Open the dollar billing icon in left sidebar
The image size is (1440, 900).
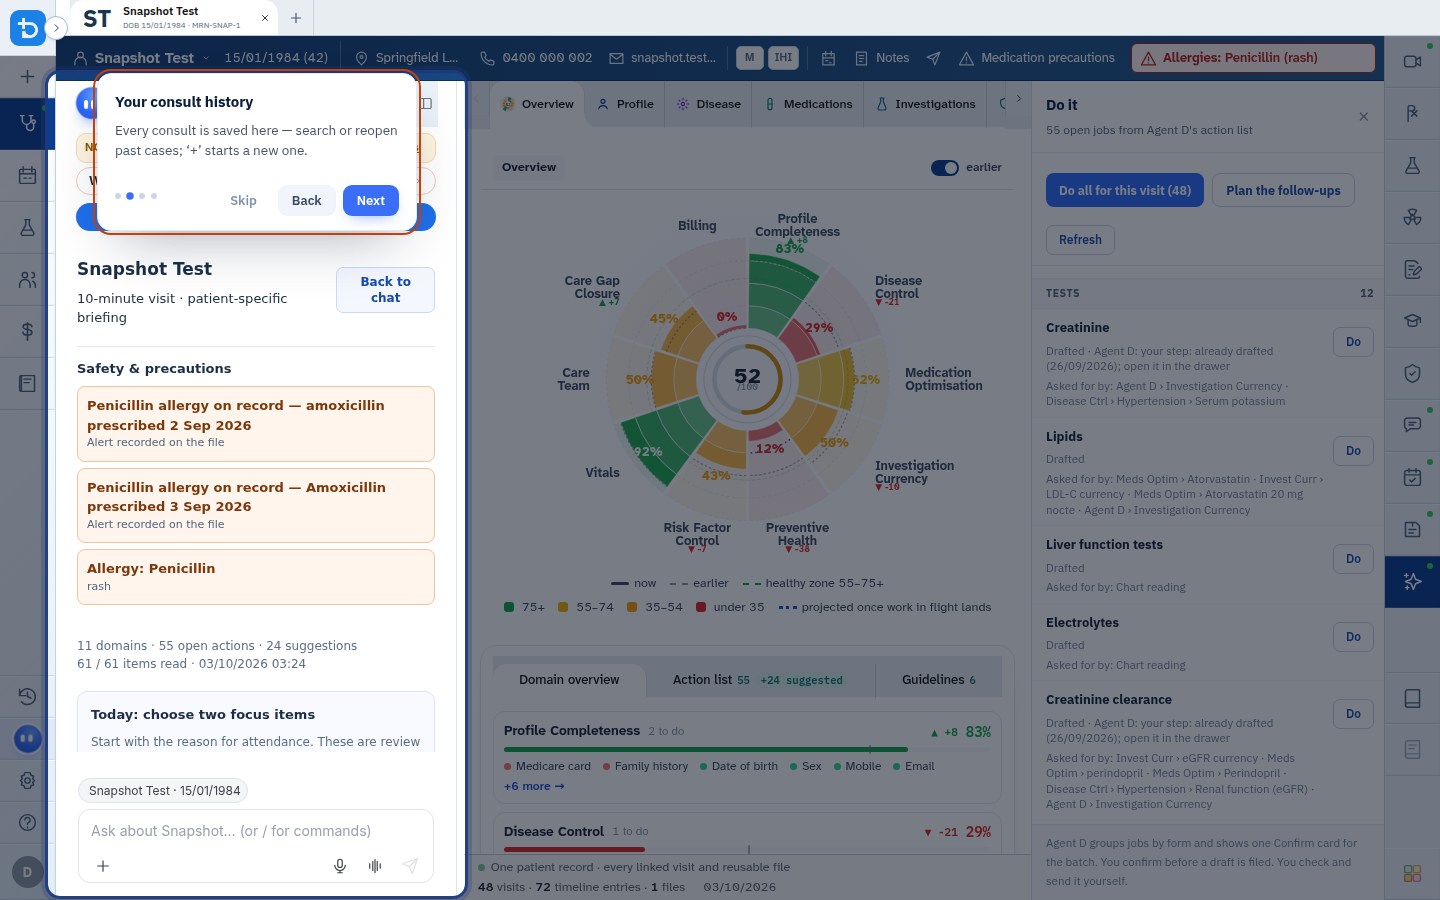27,331
